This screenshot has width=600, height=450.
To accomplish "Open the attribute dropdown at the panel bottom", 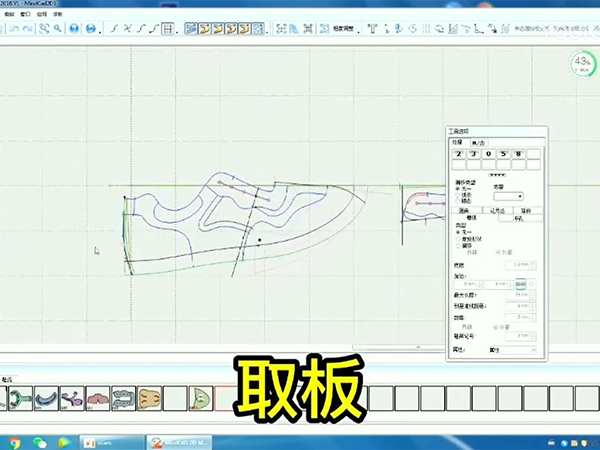I will click(512, 350).
